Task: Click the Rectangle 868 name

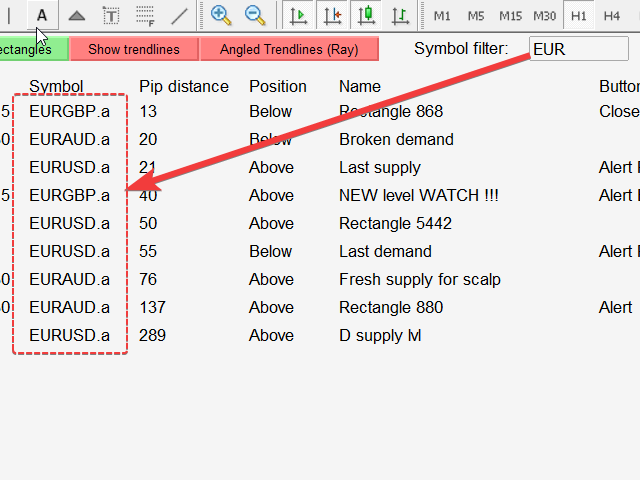Action: (x=391, y=111)
